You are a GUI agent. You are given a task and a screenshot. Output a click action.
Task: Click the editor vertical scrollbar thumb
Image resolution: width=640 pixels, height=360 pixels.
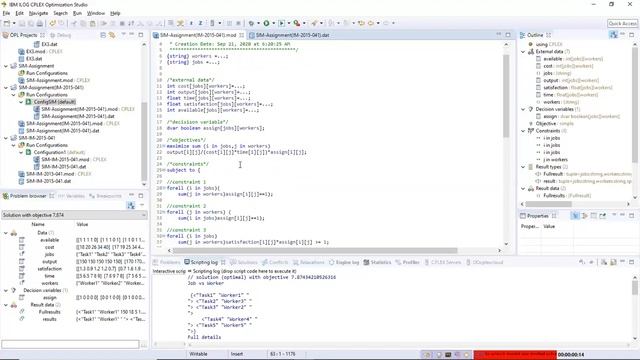pyautogui.click(x=506, y=96)
